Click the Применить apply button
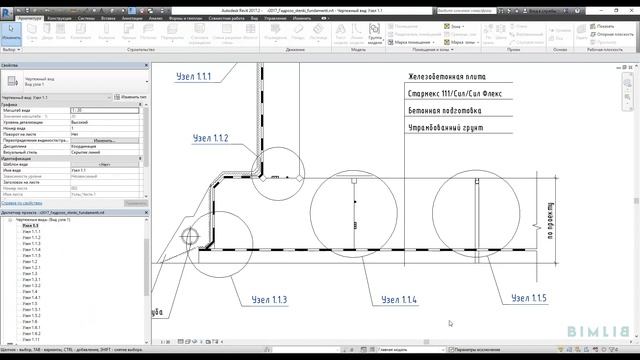 [136, 203]
